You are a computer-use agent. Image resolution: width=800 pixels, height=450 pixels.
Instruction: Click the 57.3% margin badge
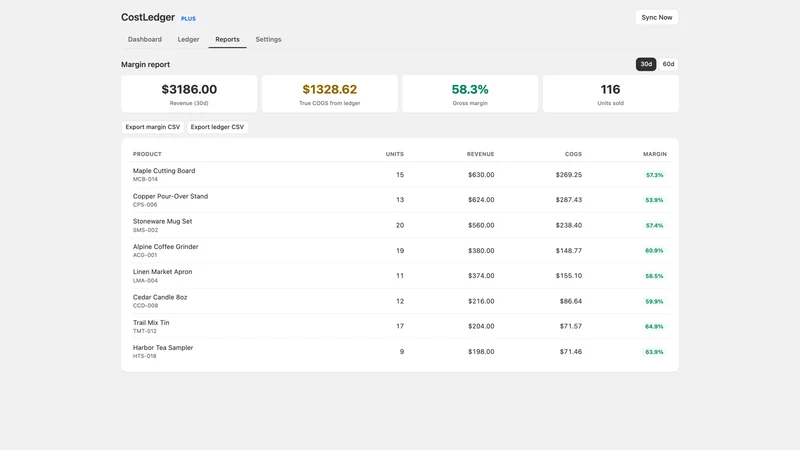coord(655,175)
